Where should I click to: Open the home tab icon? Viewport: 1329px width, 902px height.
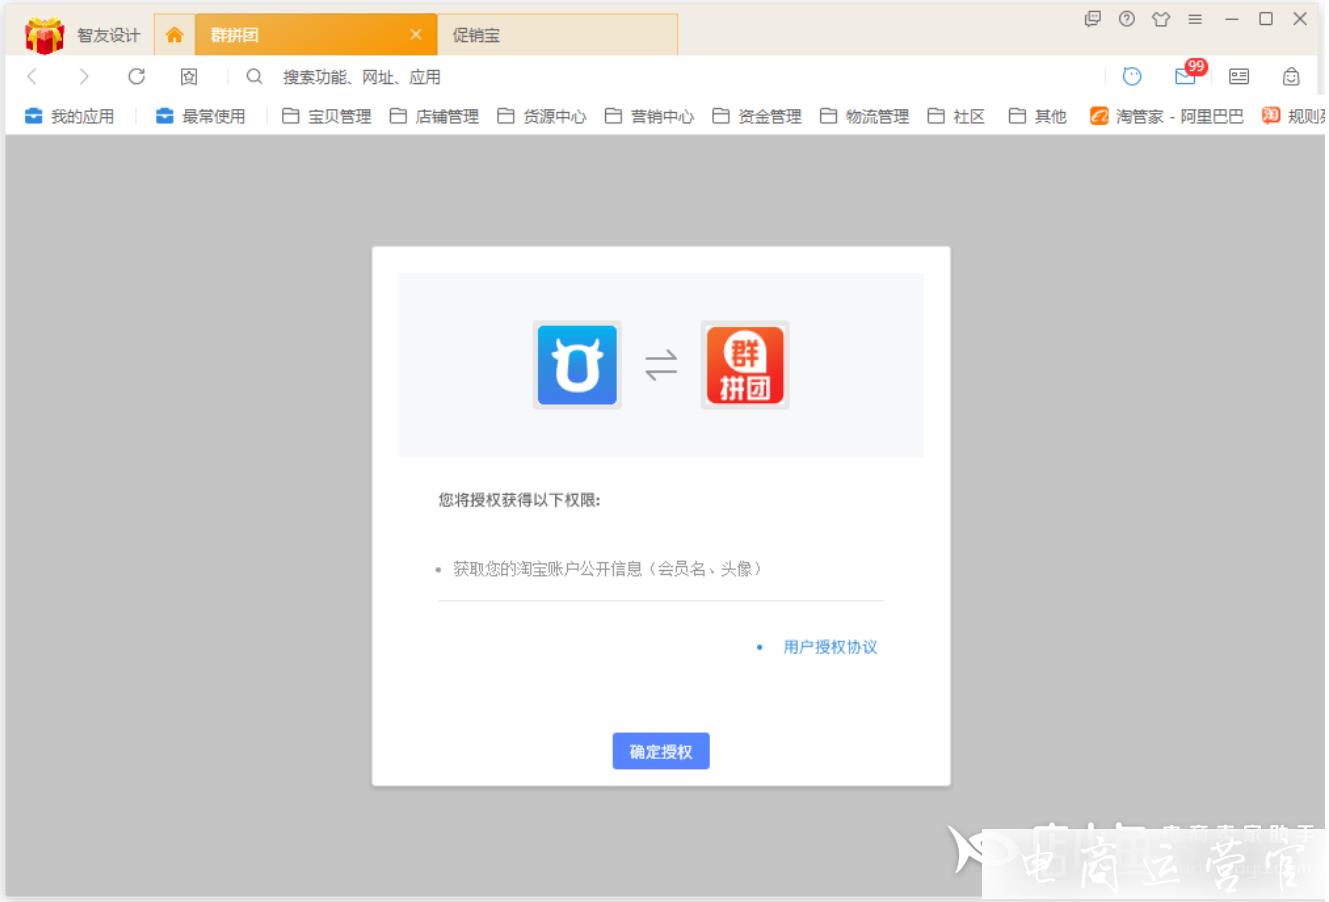174,35
